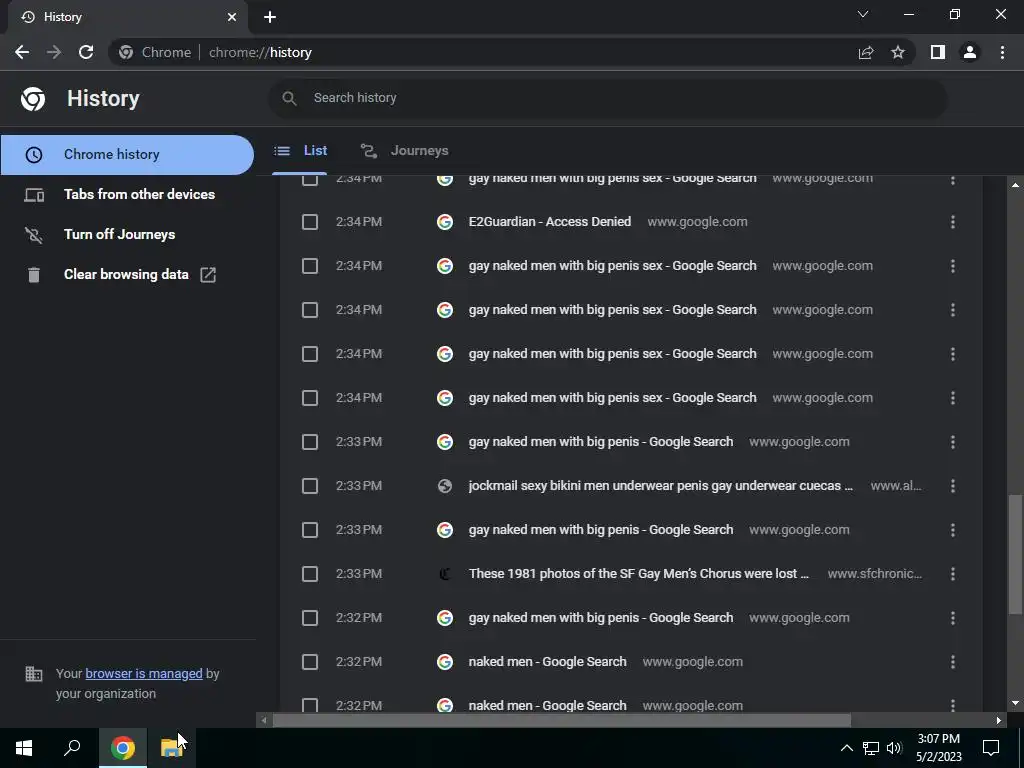Screen dimensions: 1024x768
Task: Open the volume control in system tray
Action: (894, 748)
